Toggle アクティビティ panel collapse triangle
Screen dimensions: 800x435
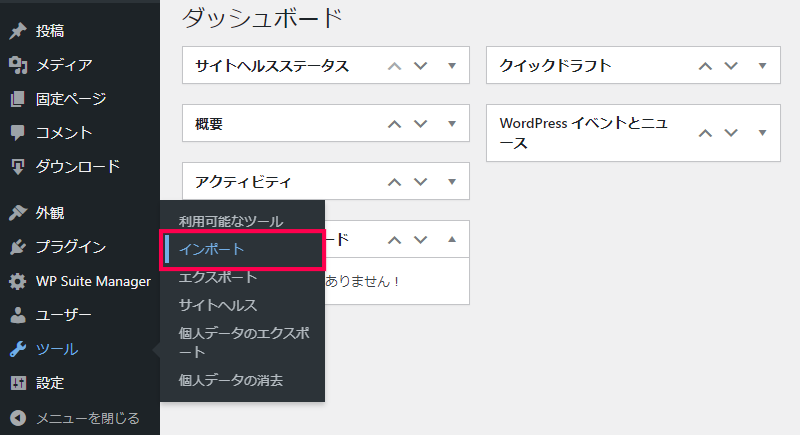(x=452, y=182)
